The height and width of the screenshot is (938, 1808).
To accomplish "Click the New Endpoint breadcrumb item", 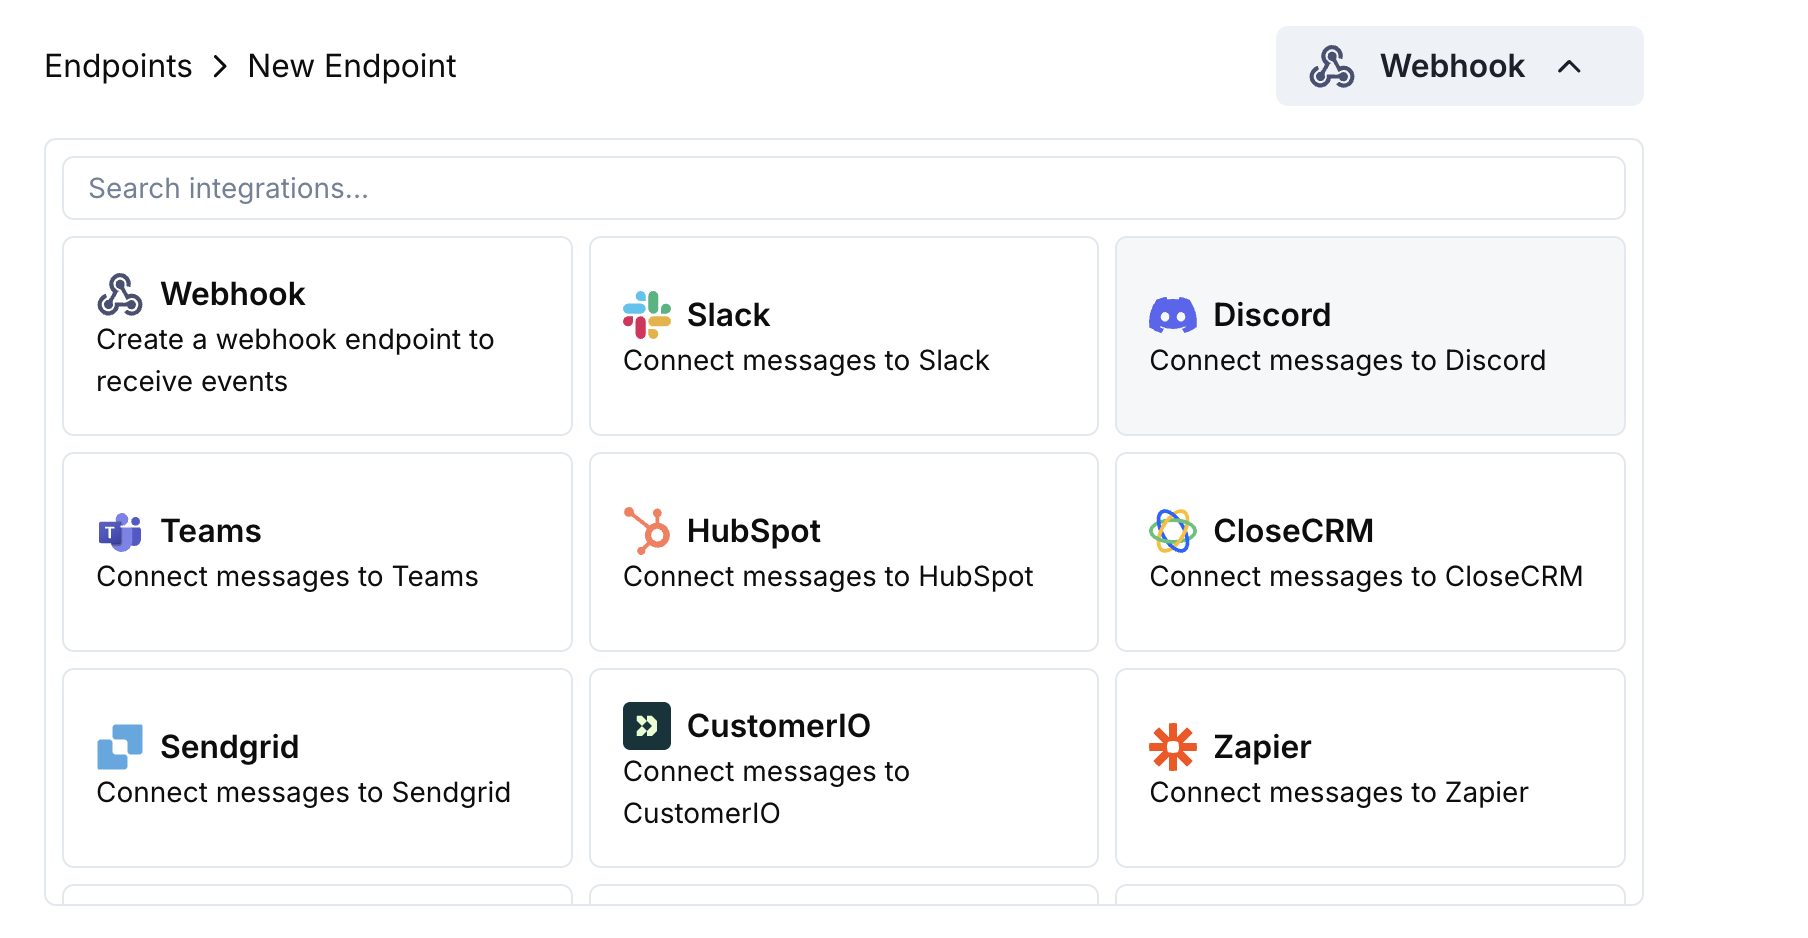I will point(352,66).
